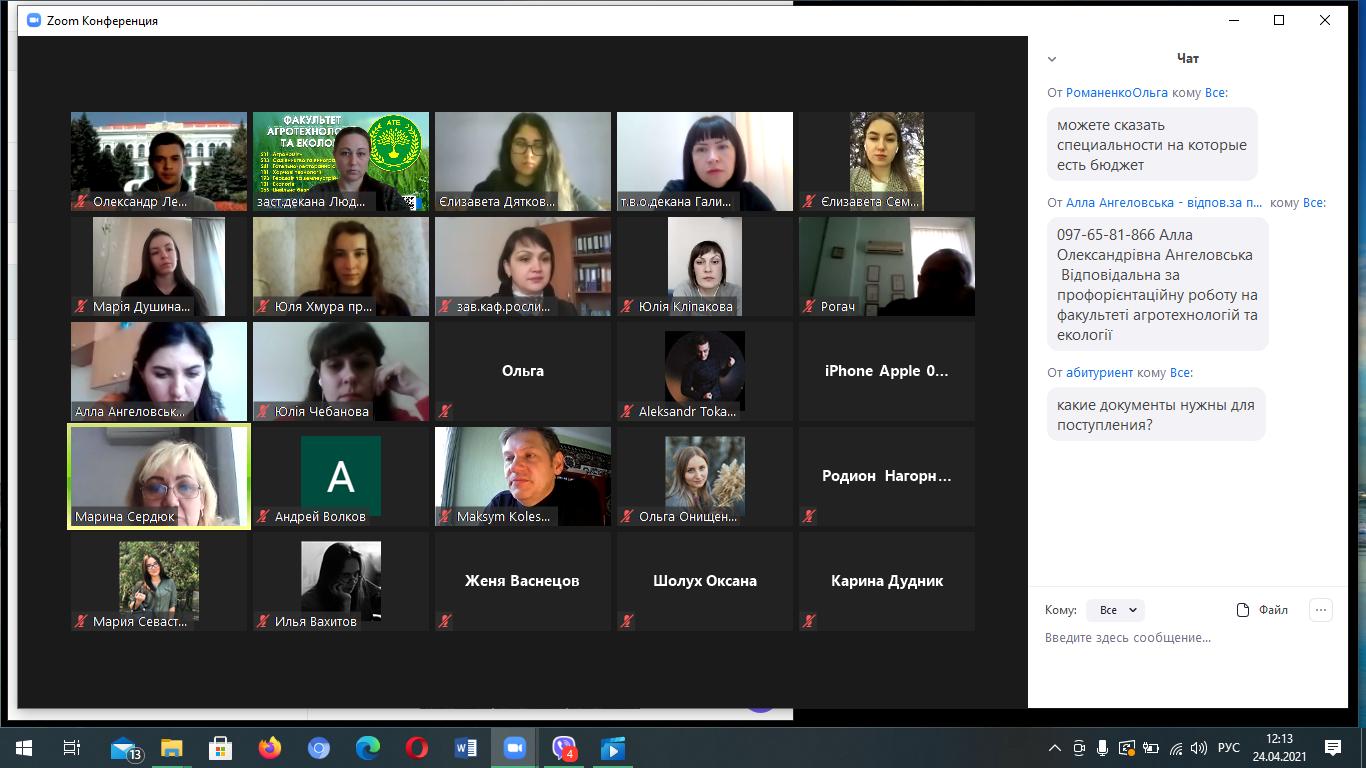Click muted mic icon on Рогач tile

(809, 306)
